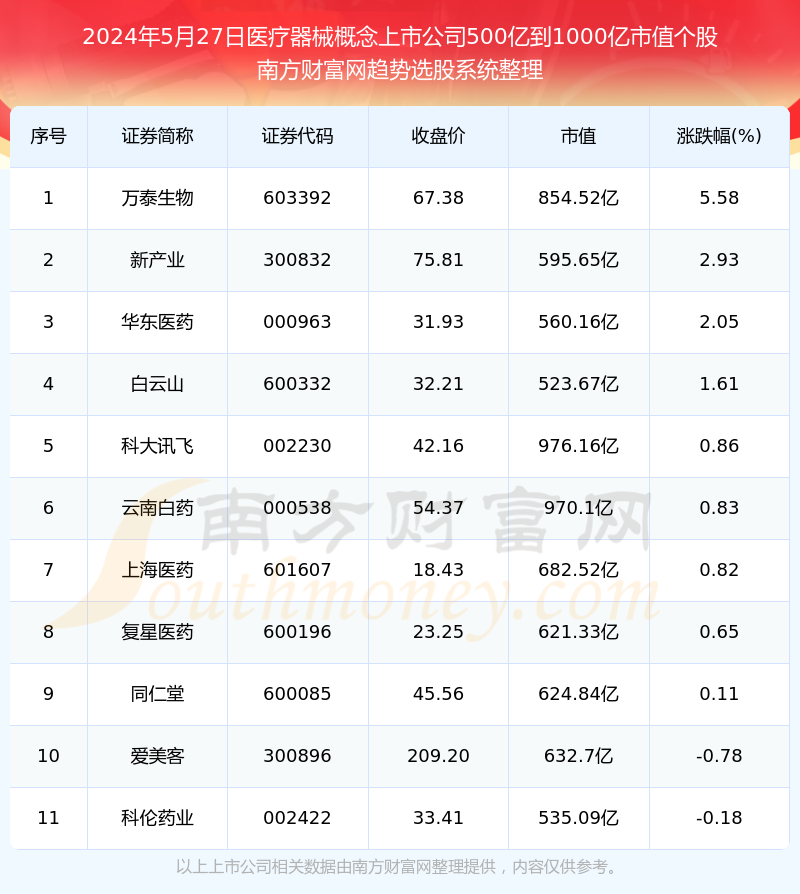Select stock name 华东医药

157,322
